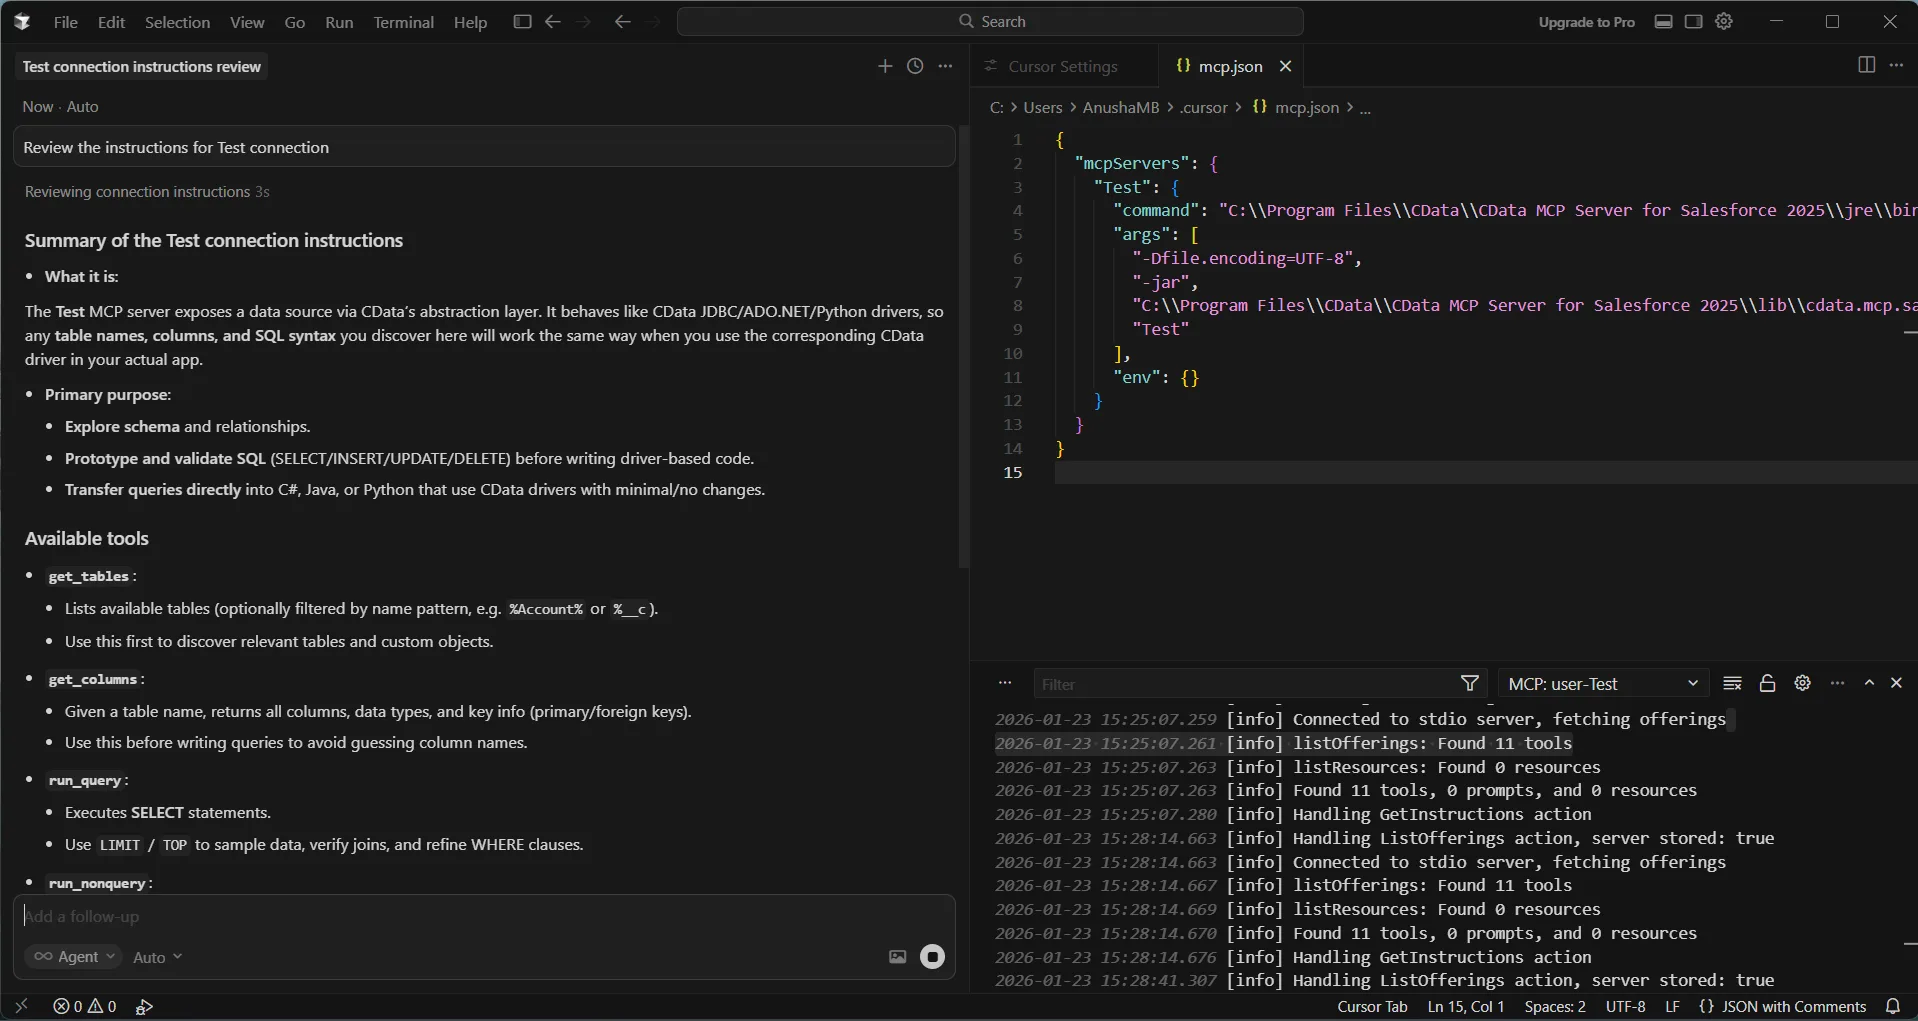Switch to the Cursor Settings tab
Viewport: 1918px width, 1021px height.
(1062, 66)
